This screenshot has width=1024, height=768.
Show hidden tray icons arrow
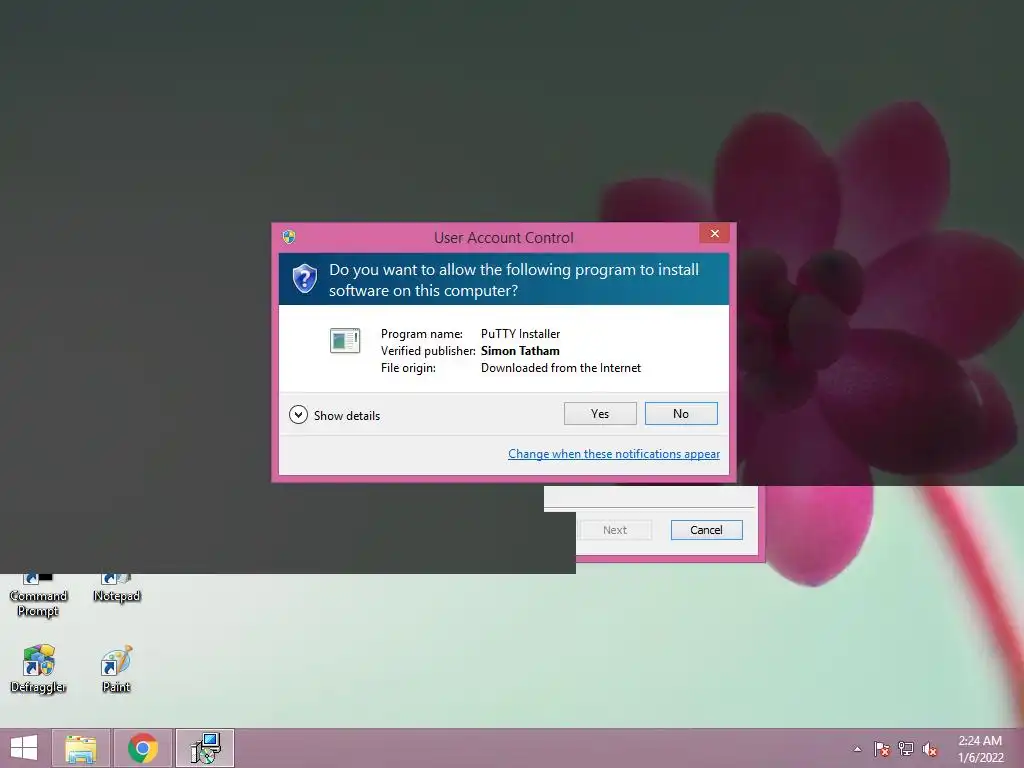pos(857,749)
